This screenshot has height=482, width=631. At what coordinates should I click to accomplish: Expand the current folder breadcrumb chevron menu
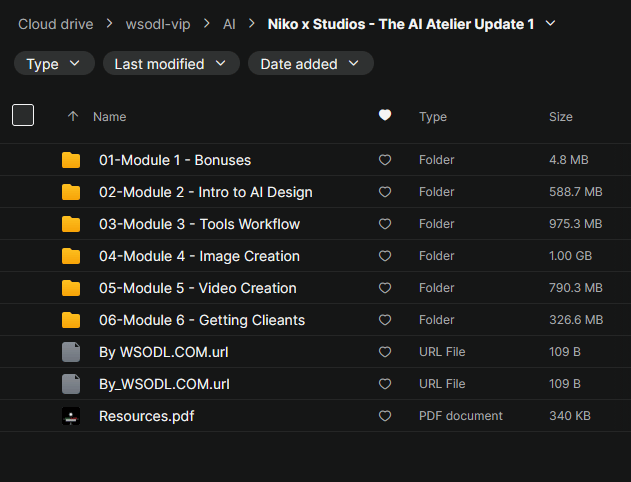coord(550,23)
